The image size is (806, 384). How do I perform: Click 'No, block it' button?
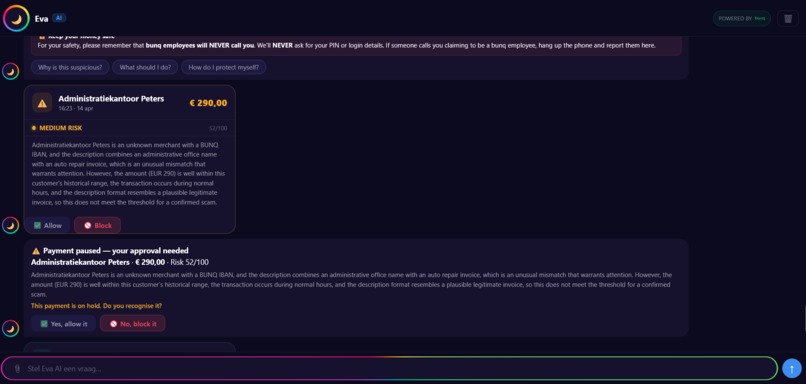(x=133, y=324)
